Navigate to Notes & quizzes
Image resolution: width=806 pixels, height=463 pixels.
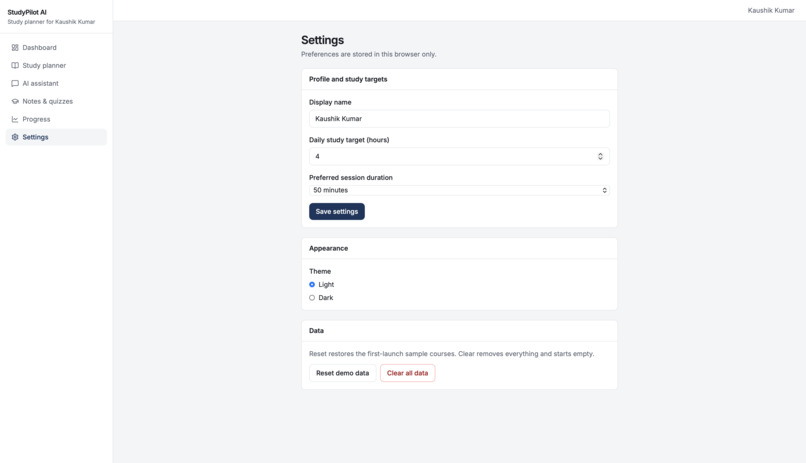tap(56, 101)
